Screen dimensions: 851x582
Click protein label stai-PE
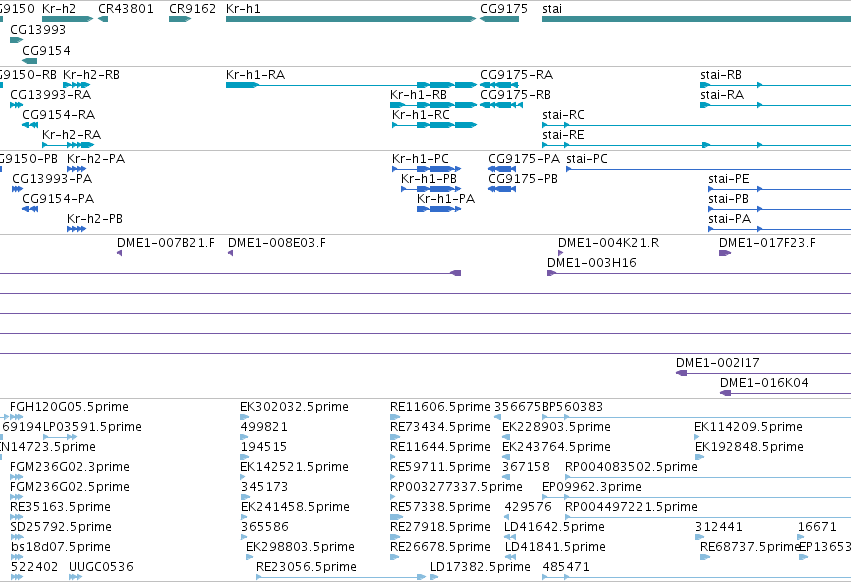728,179
